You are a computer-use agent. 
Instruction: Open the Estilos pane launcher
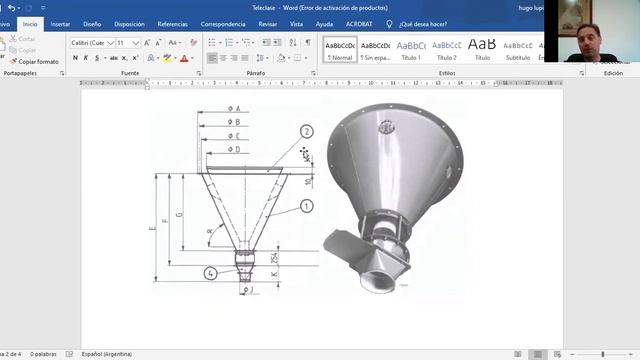[582, 73]
